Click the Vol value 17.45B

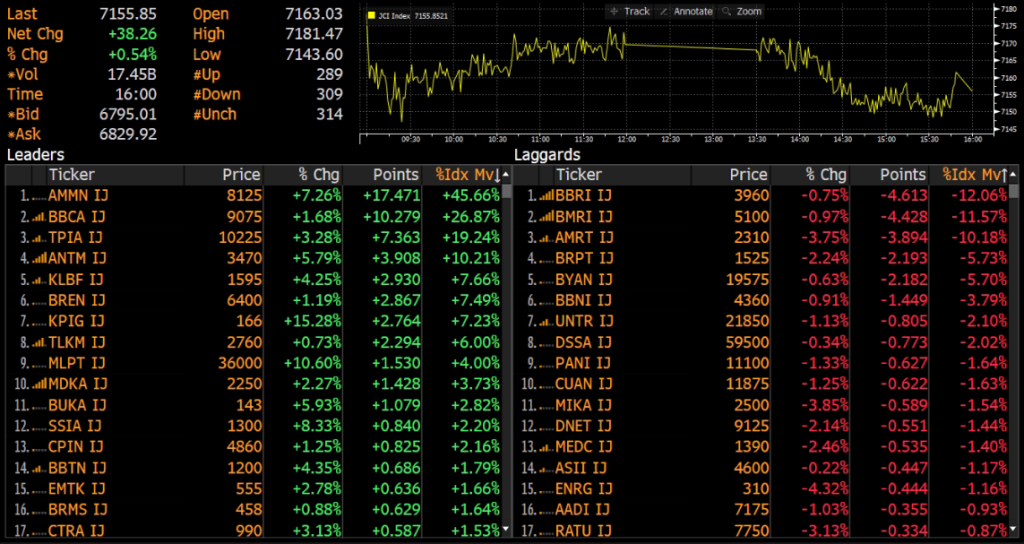click(x=132, y=74)
